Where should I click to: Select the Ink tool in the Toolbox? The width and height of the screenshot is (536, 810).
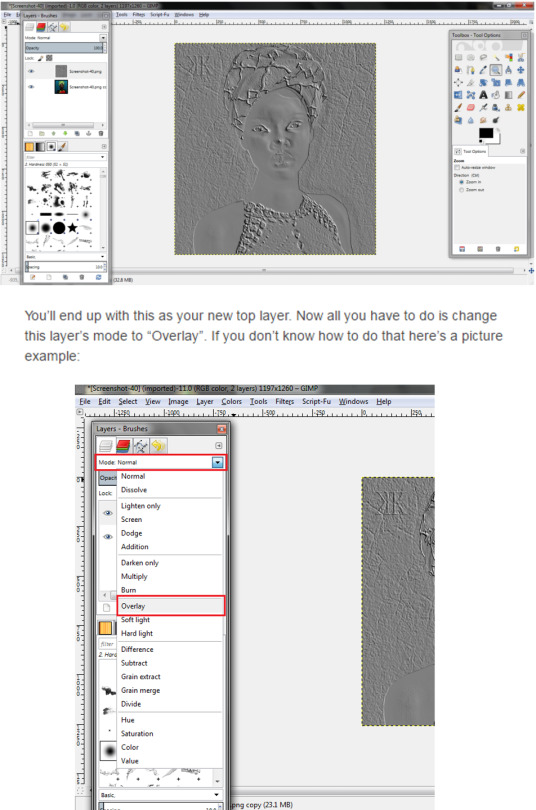click(x=496, y=107)
